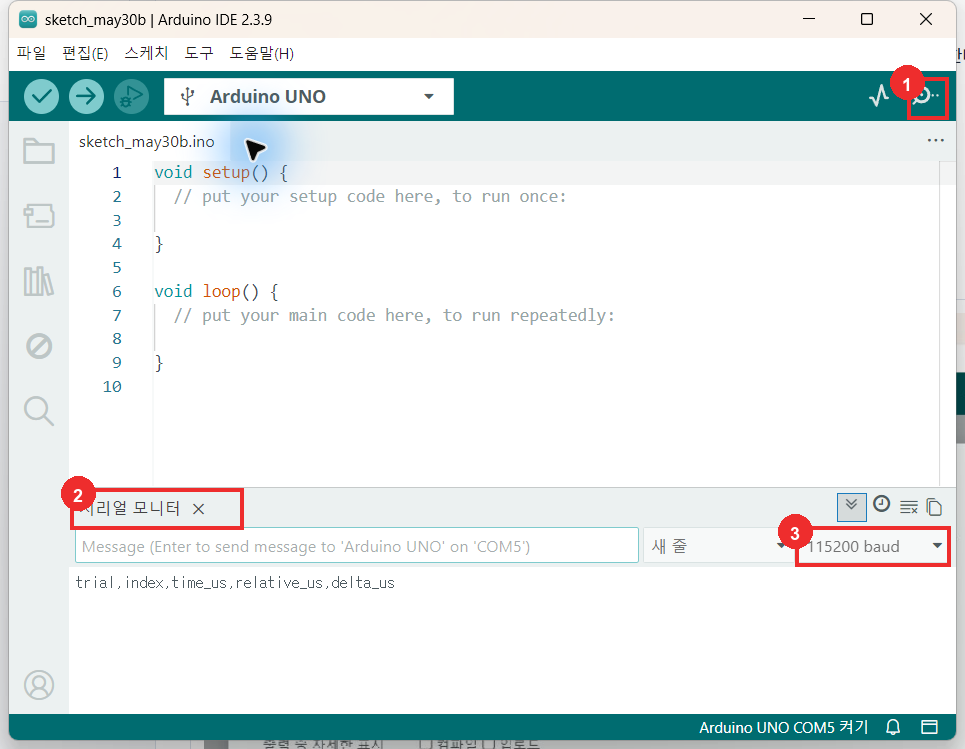Open the Search sidebar magnifier icon

[39, 411]
